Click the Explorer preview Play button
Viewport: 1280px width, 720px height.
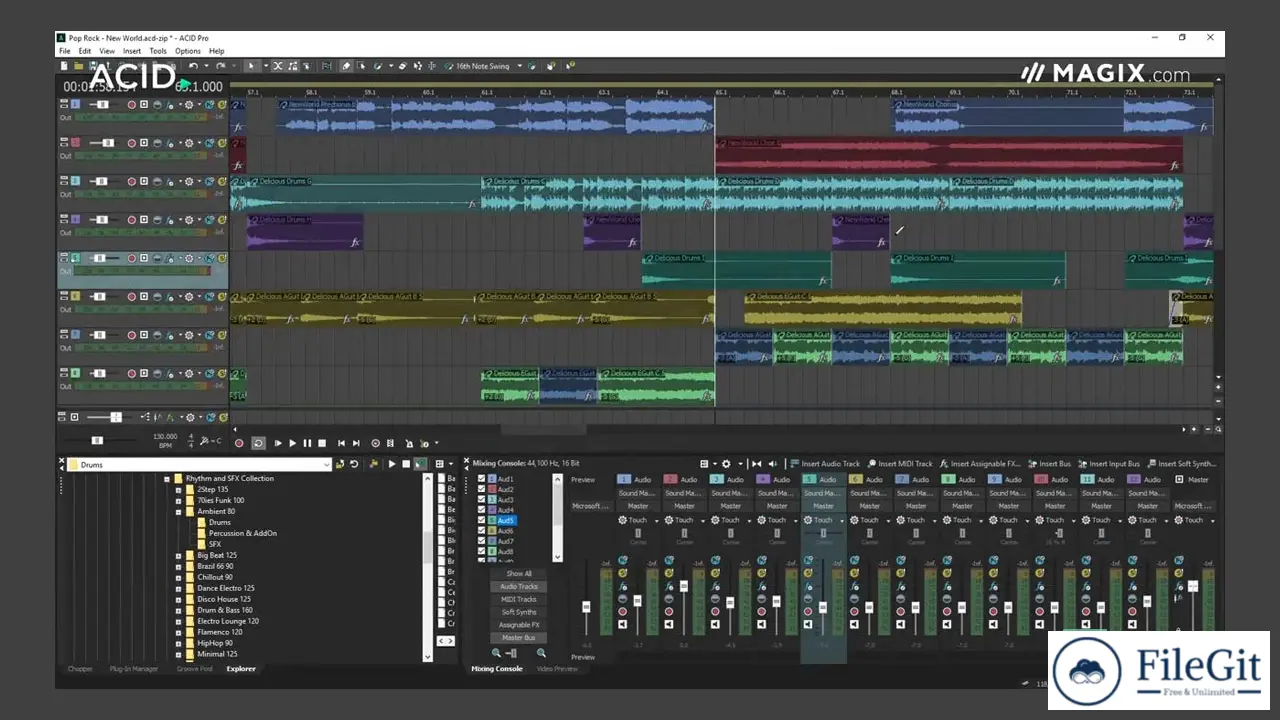392,464
